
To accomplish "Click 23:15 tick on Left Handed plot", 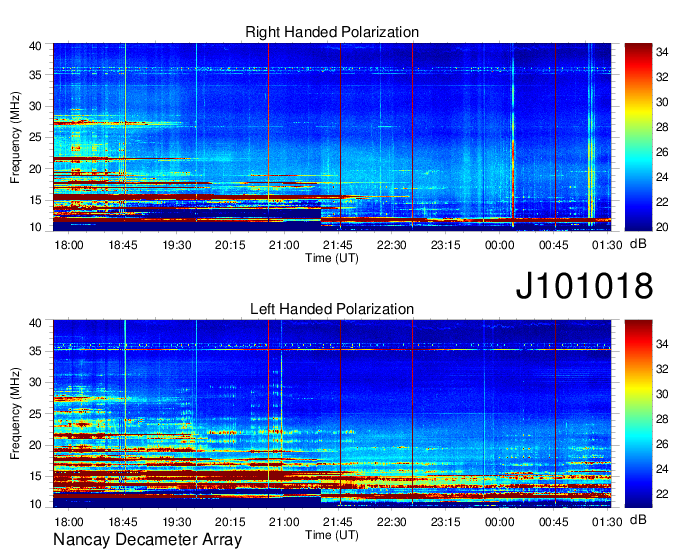I will coord(445,522).
